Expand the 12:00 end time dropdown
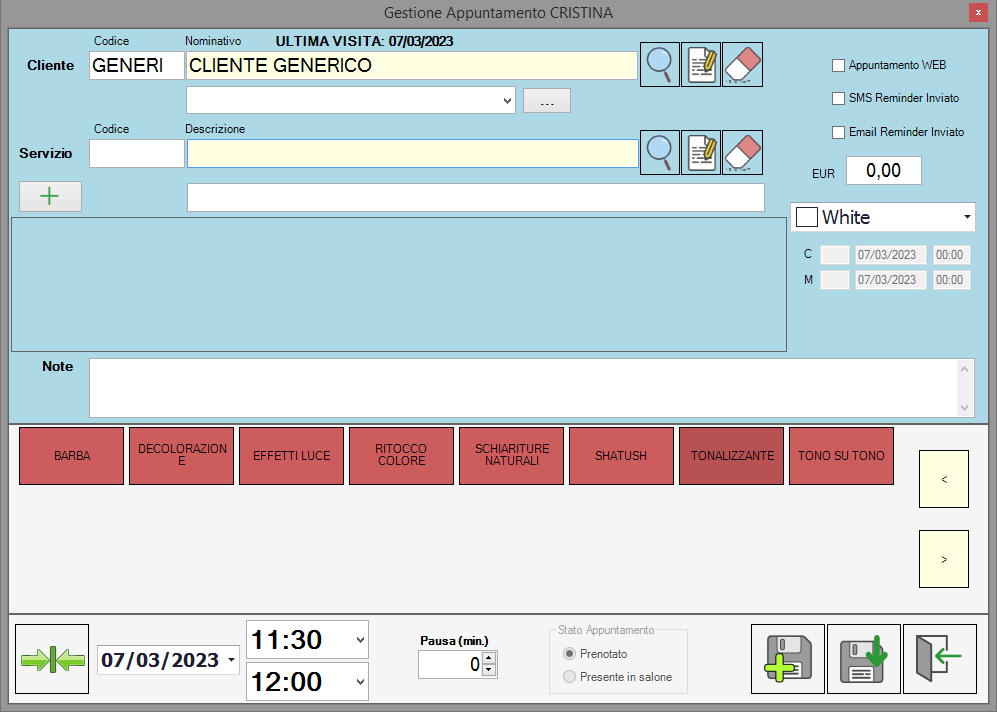 tap(360, 682)
